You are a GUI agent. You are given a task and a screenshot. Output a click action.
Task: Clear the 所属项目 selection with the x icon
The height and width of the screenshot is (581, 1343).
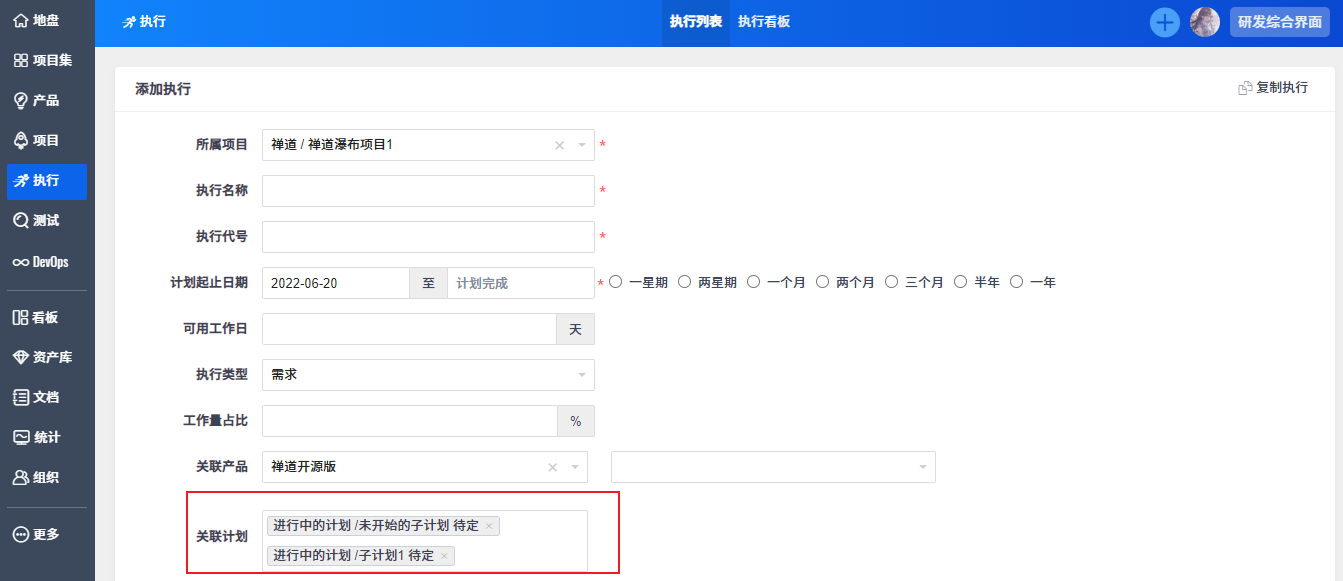[x=559, y=145]
